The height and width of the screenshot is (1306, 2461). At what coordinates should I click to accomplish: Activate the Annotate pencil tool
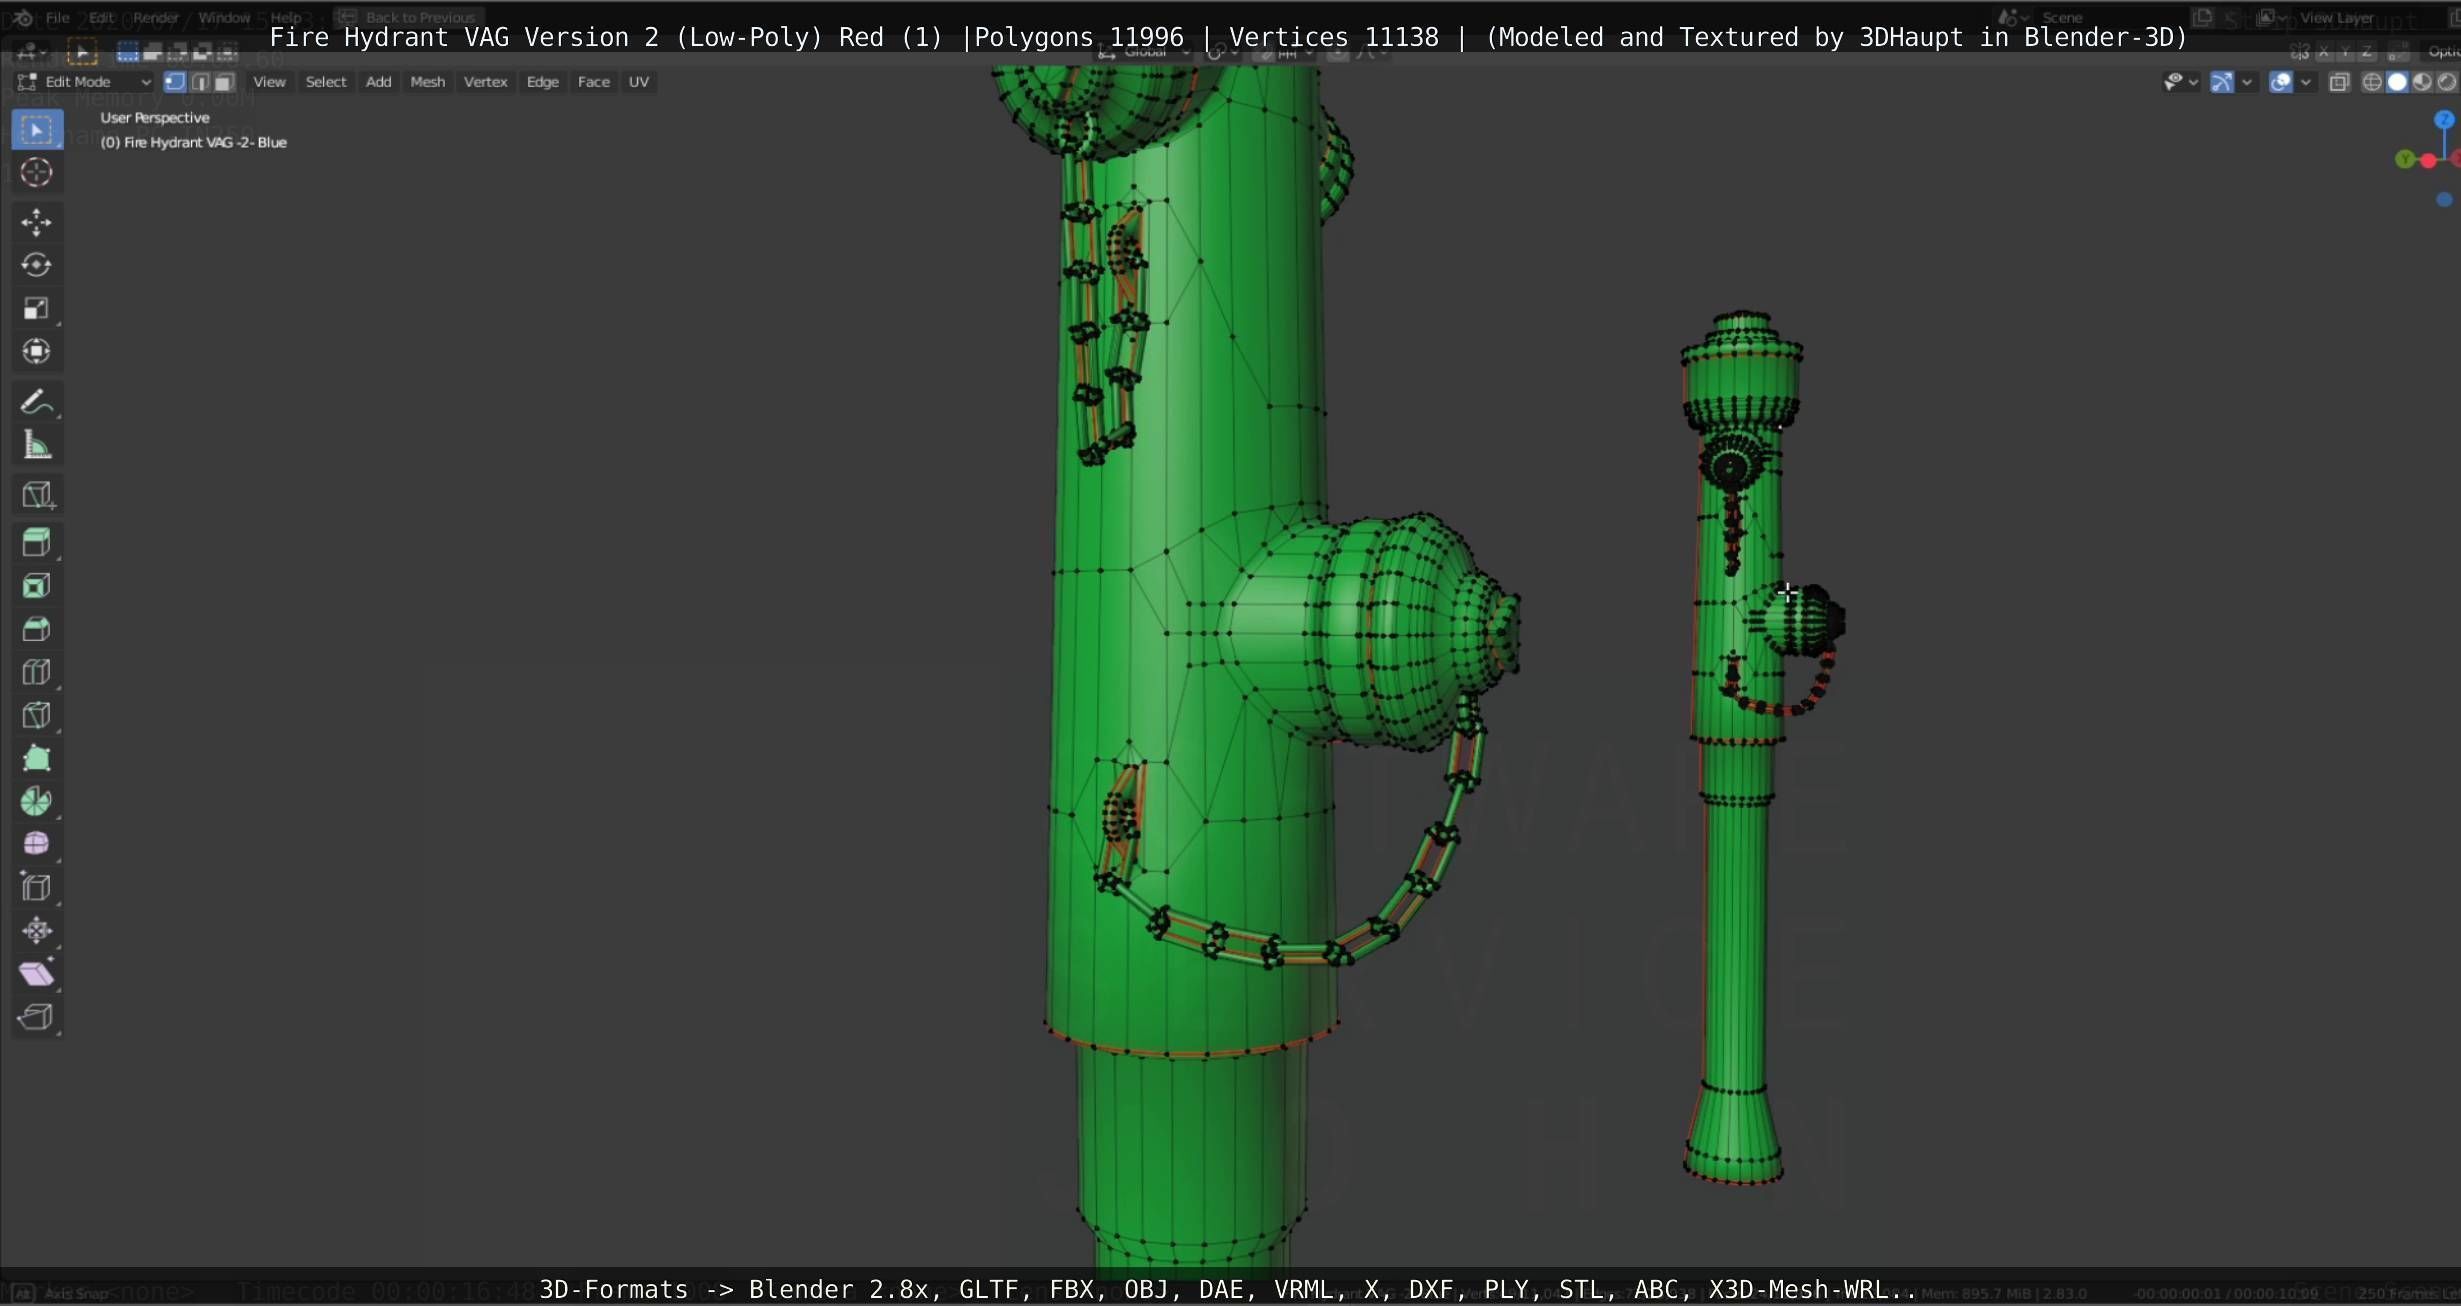click(37, 402)
